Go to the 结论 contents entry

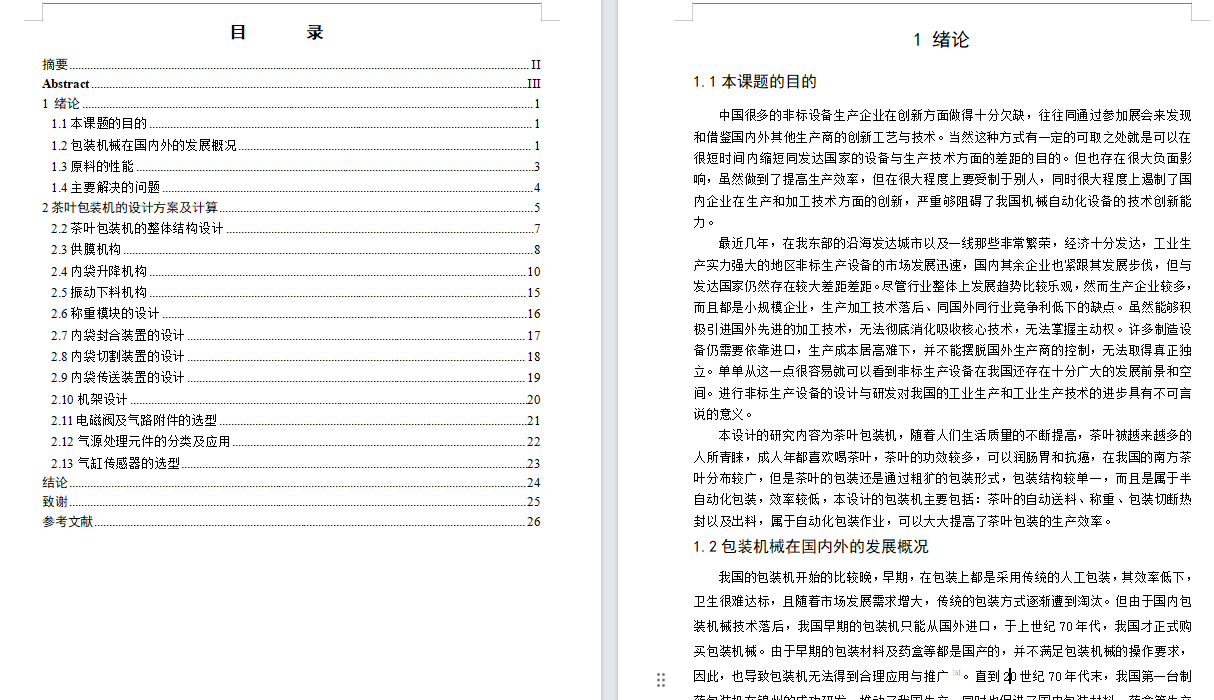(x=291, y=482)
